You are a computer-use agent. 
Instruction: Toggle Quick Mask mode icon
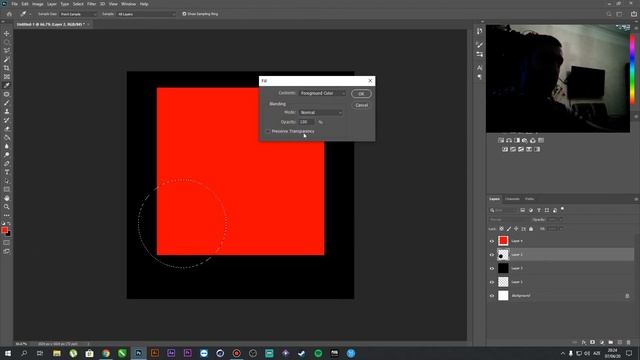[7, 242]
